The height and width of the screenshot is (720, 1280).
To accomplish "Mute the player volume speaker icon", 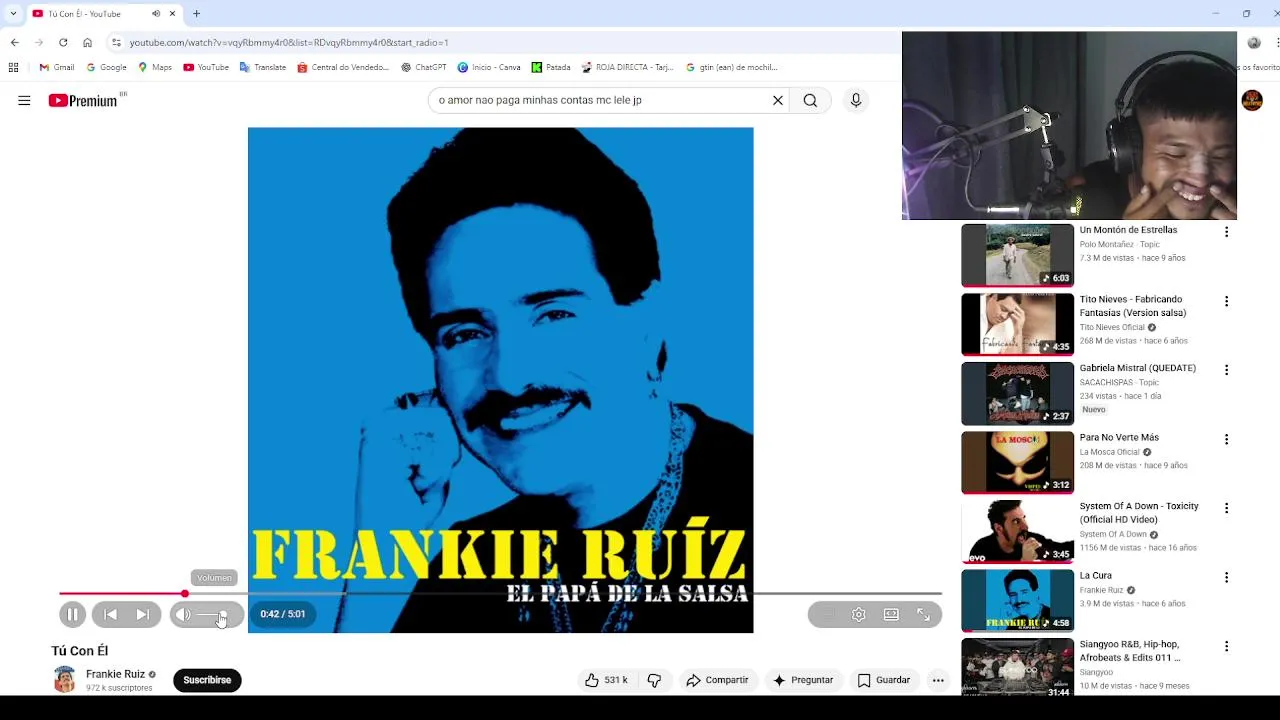I will [x=183, y=614].
